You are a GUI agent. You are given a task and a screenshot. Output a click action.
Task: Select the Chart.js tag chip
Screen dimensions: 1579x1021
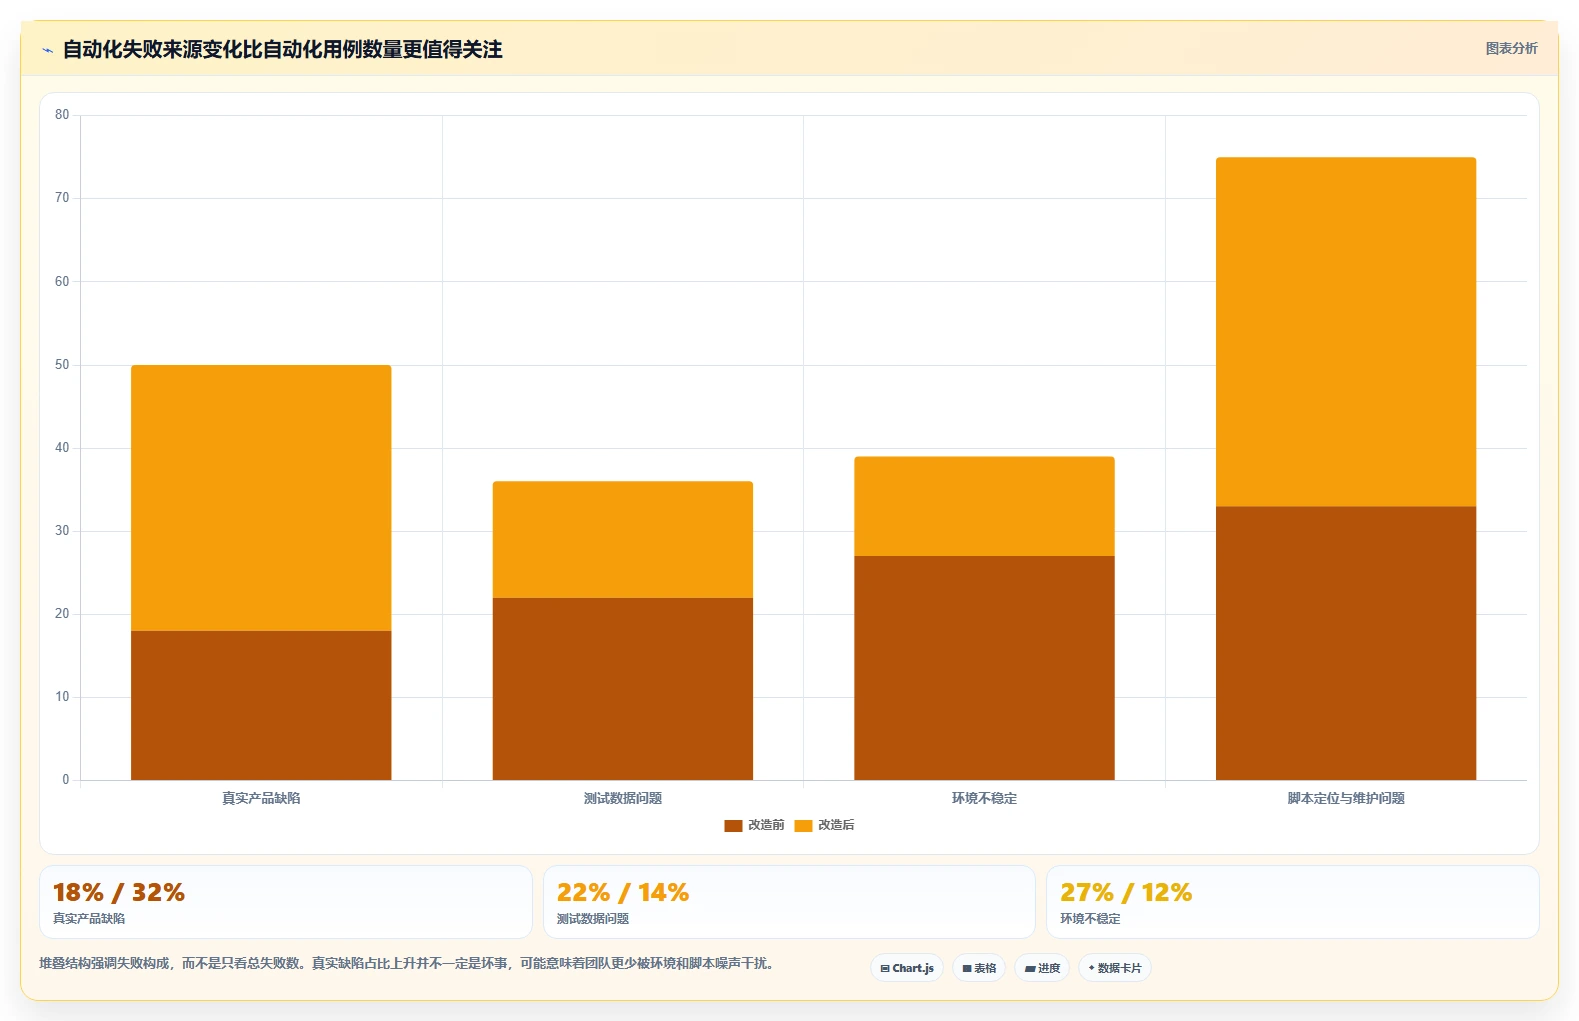[907, 968]
